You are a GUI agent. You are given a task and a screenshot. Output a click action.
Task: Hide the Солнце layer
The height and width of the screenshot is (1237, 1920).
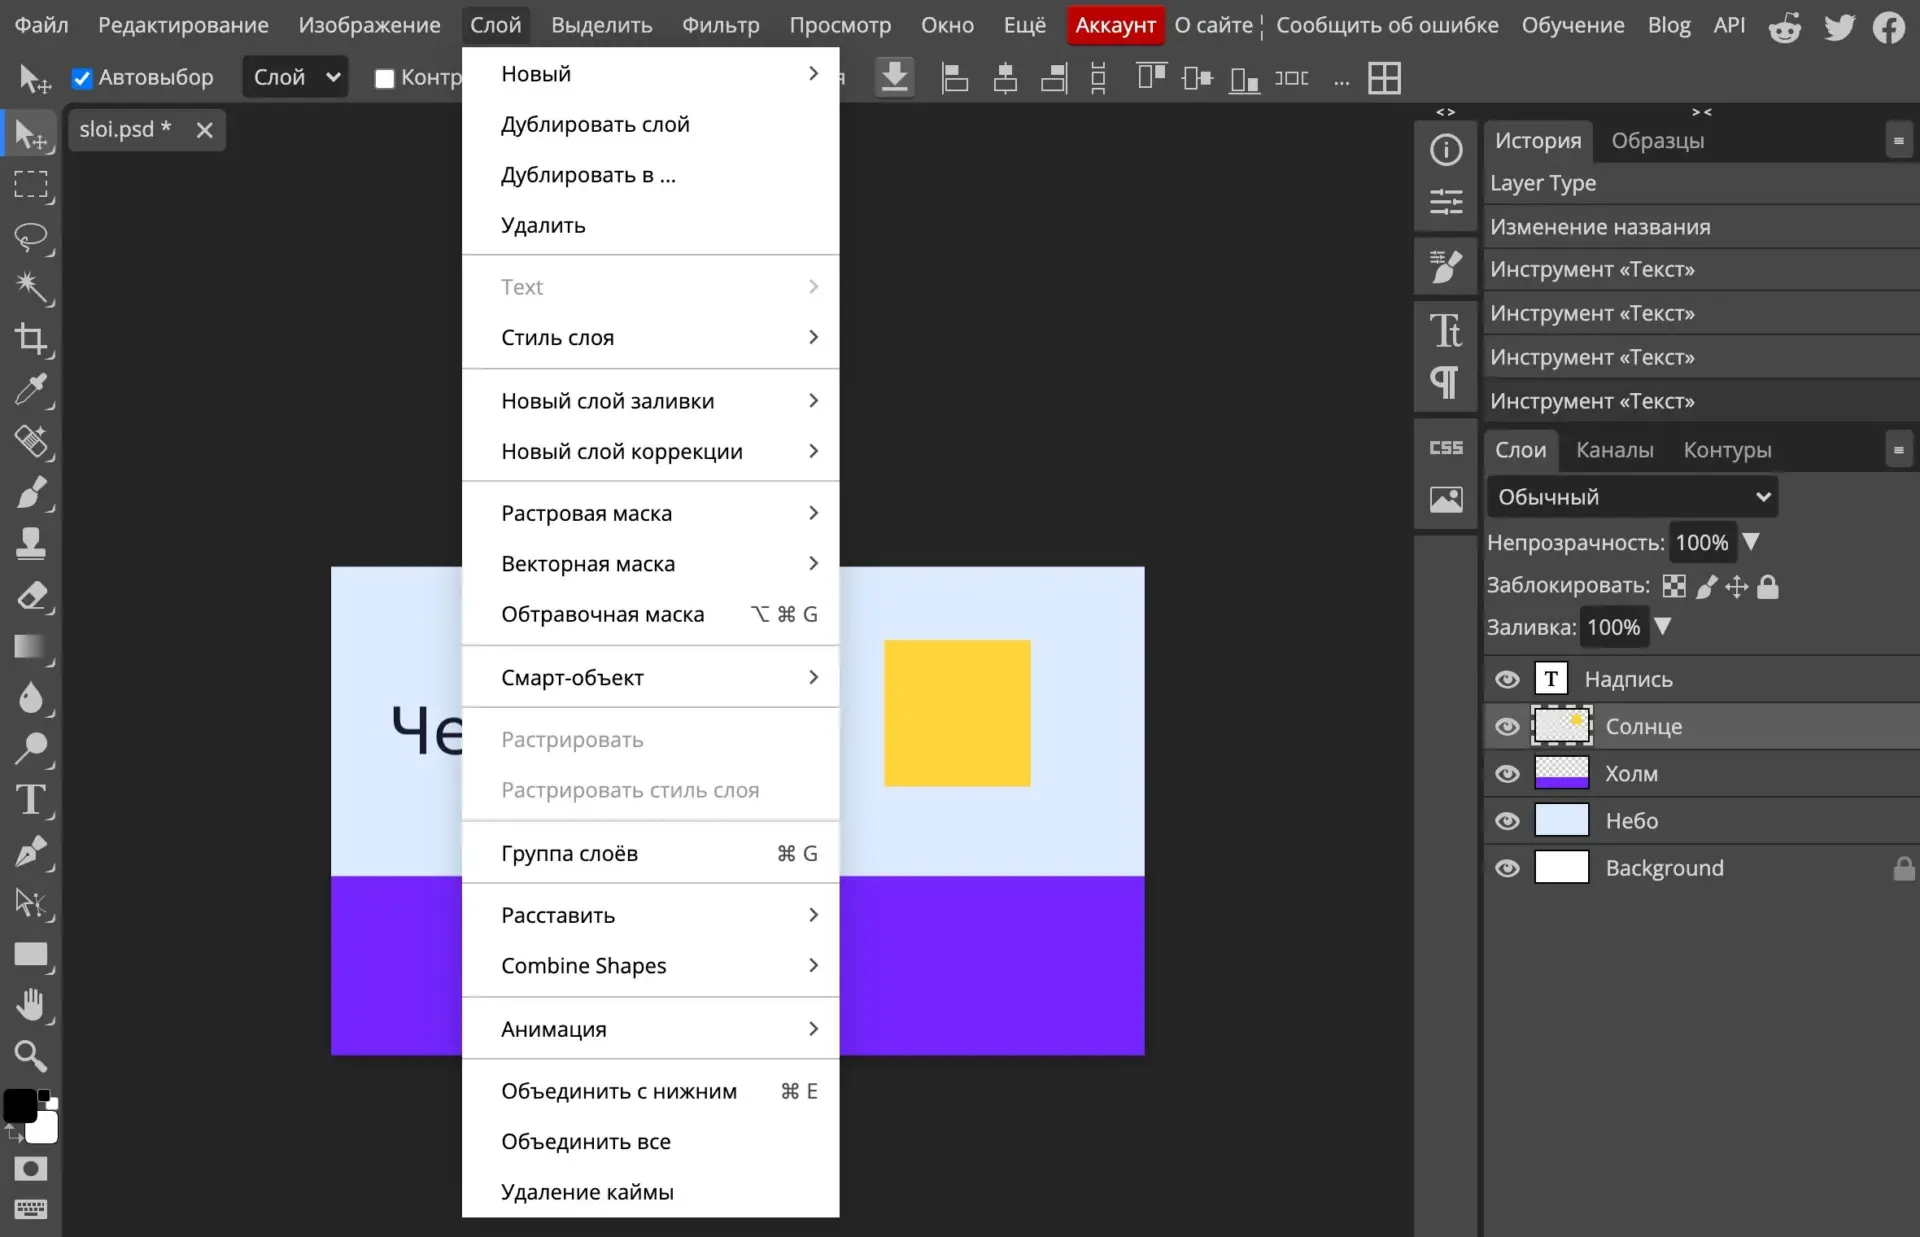[x=1507, y=727]
